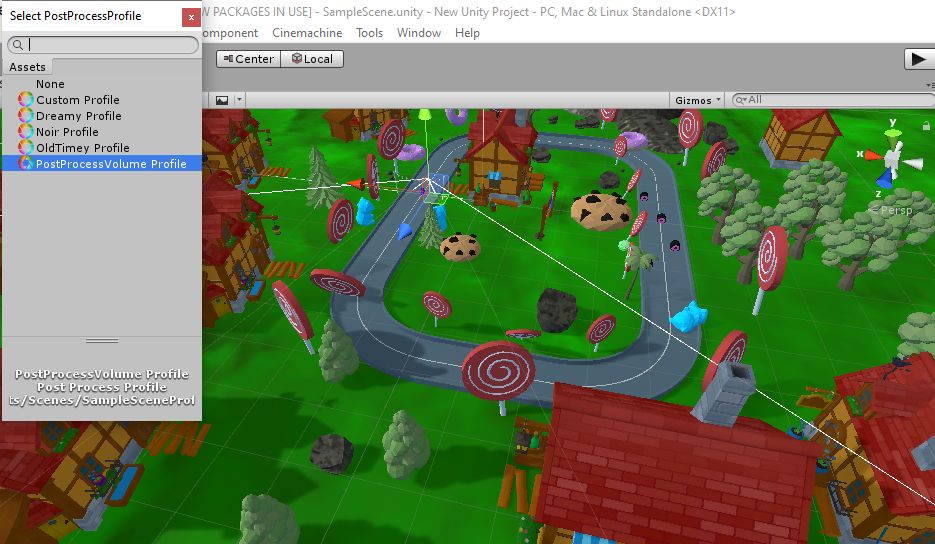Image resolution: width=935 pixels, height=544 pixels.
Task: Select PostProcessVolume Profile in the list
Action: (x=111, y=164)
